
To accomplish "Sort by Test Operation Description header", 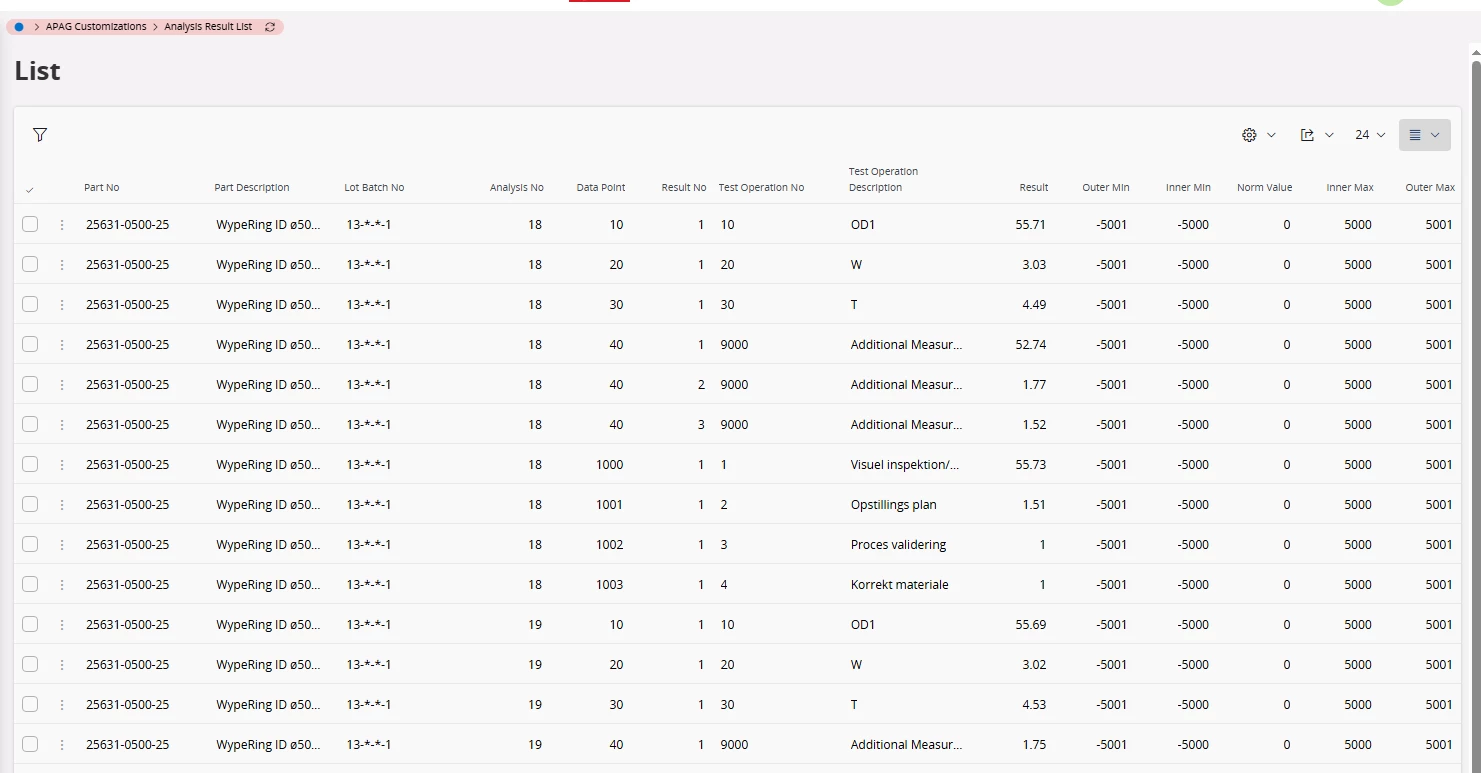I will coord(883,180).
